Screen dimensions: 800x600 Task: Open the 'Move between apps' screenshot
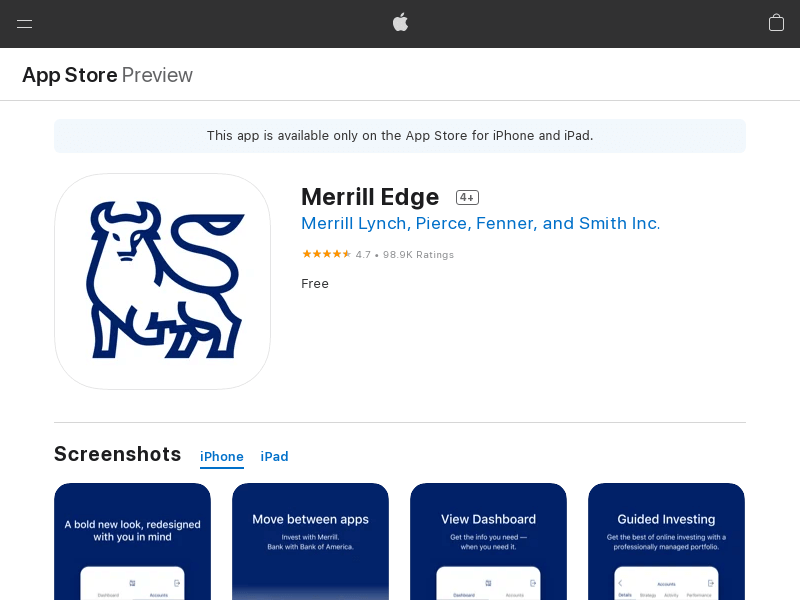point(310,541)
